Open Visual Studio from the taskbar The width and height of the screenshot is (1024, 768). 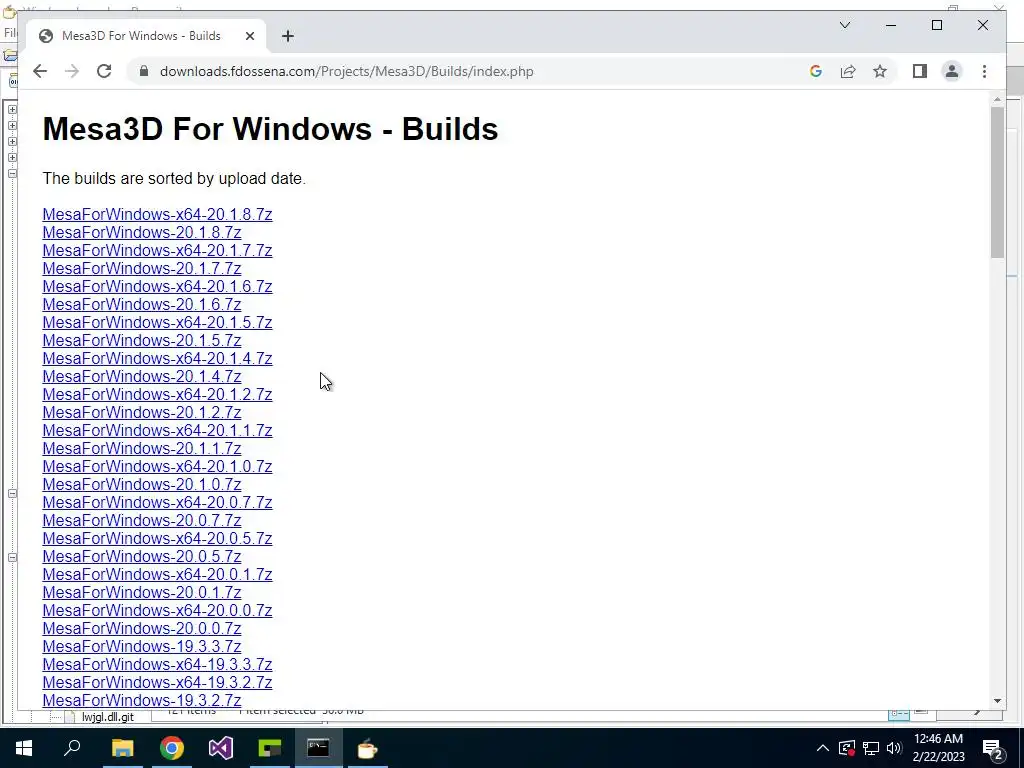[221, 748]
